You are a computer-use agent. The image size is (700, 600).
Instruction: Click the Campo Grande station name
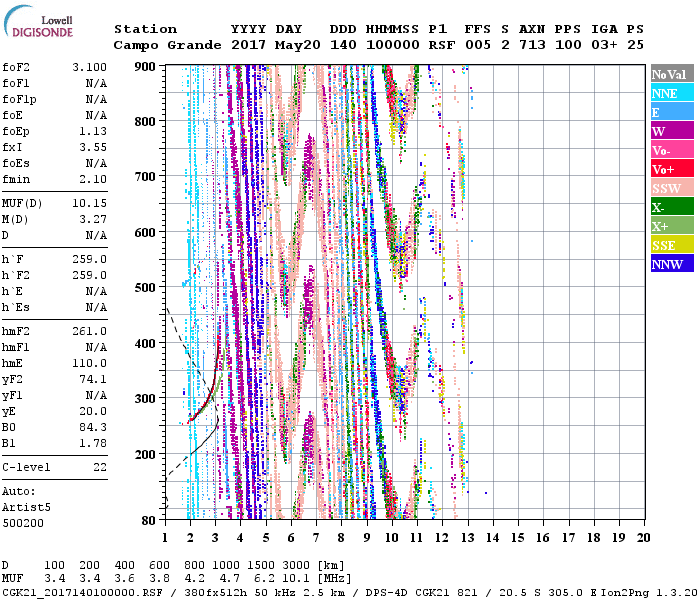click(x=164, y=45)
